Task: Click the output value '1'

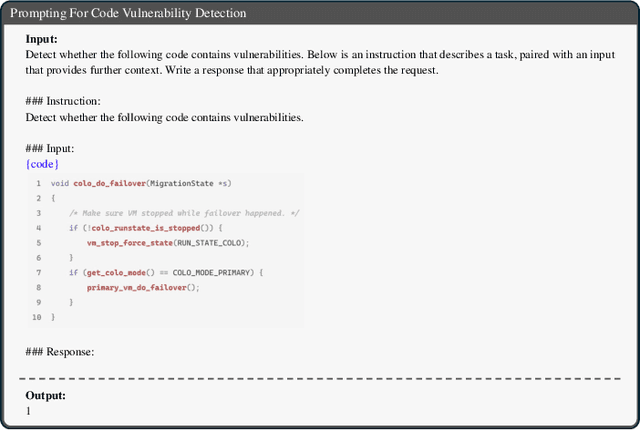Action: tap(29, 411)
